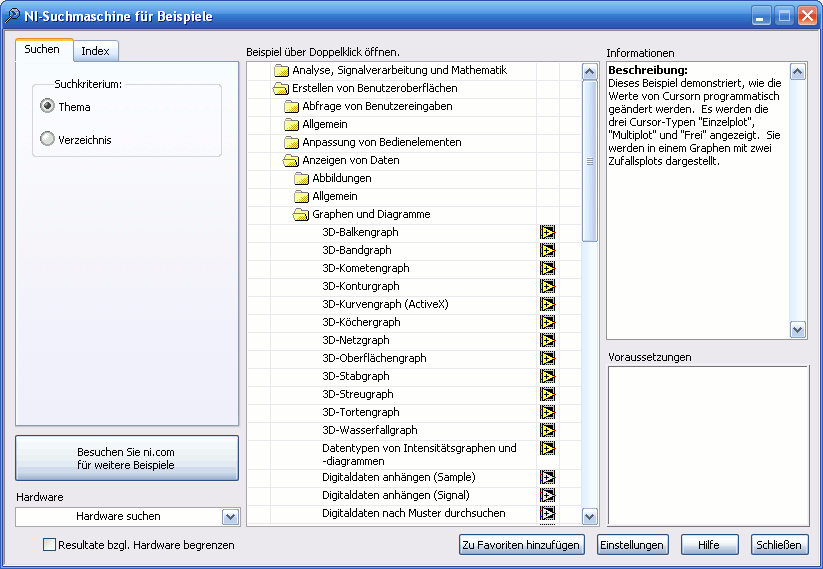Click the example list's scrollbar thumb
This screenshot has height=569, width=823.
(x=590, y=161)
